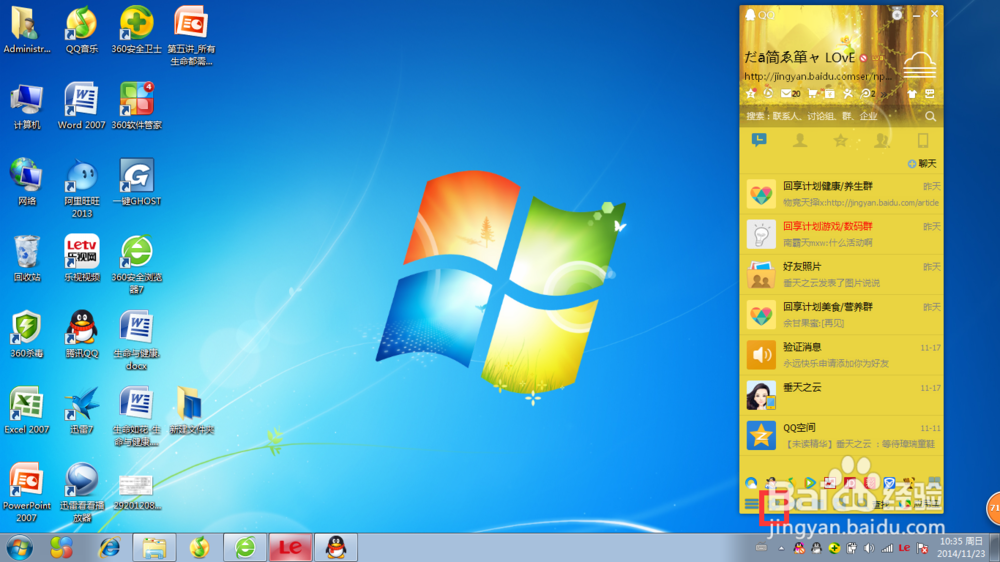Switch to the contacts tab in QQ
The width and height of the screenshot is (1000, 562).
click(800, 140)
